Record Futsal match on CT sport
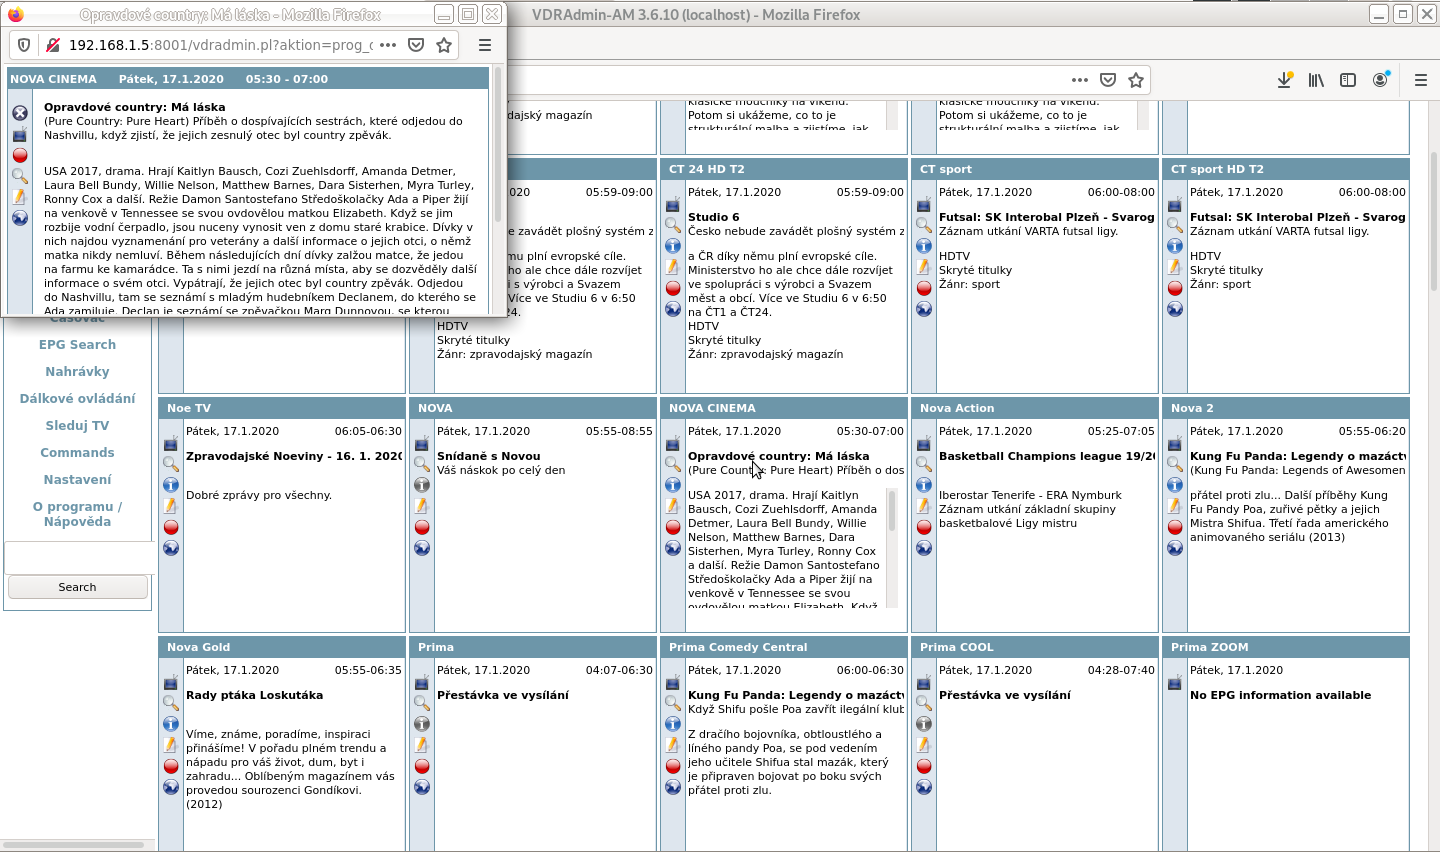1440x852 pixels. pyautogui.click(x=924, y=288)
